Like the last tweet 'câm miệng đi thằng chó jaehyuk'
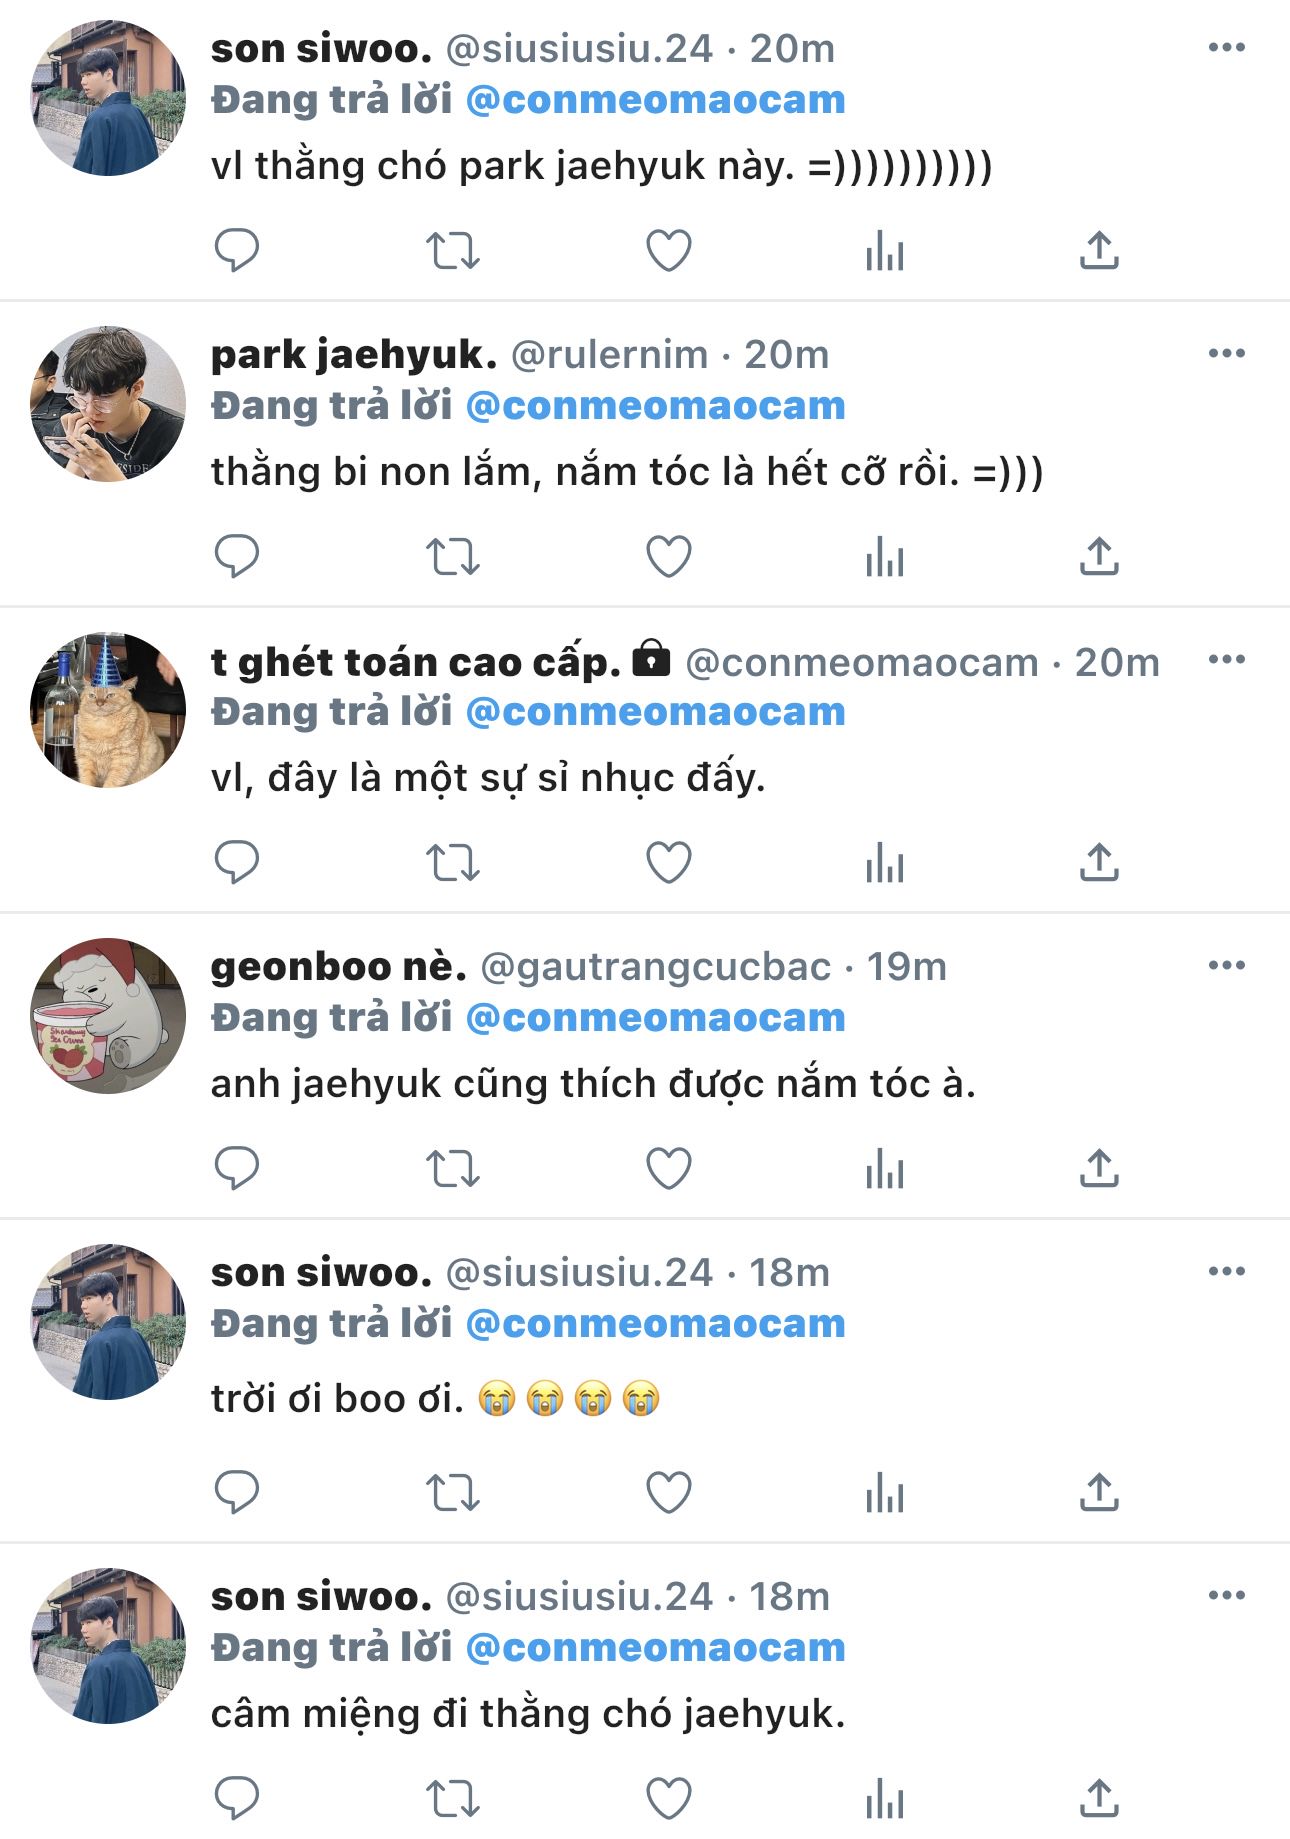Screen dimensions: 1290x1839 (669, 1799)
